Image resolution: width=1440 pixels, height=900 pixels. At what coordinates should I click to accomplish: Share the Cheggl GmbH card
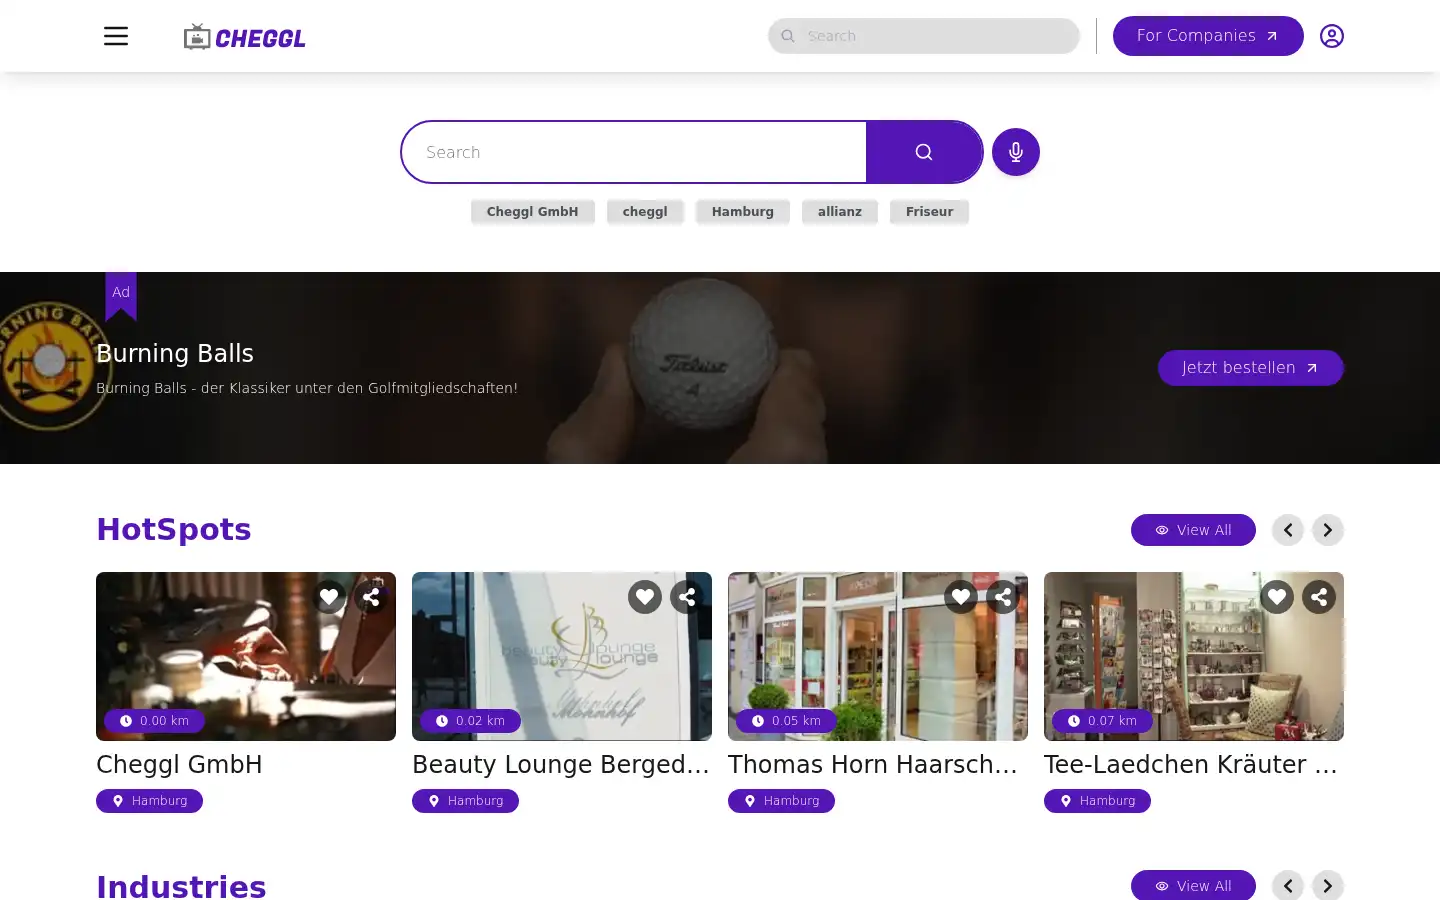tap(371, 597)
